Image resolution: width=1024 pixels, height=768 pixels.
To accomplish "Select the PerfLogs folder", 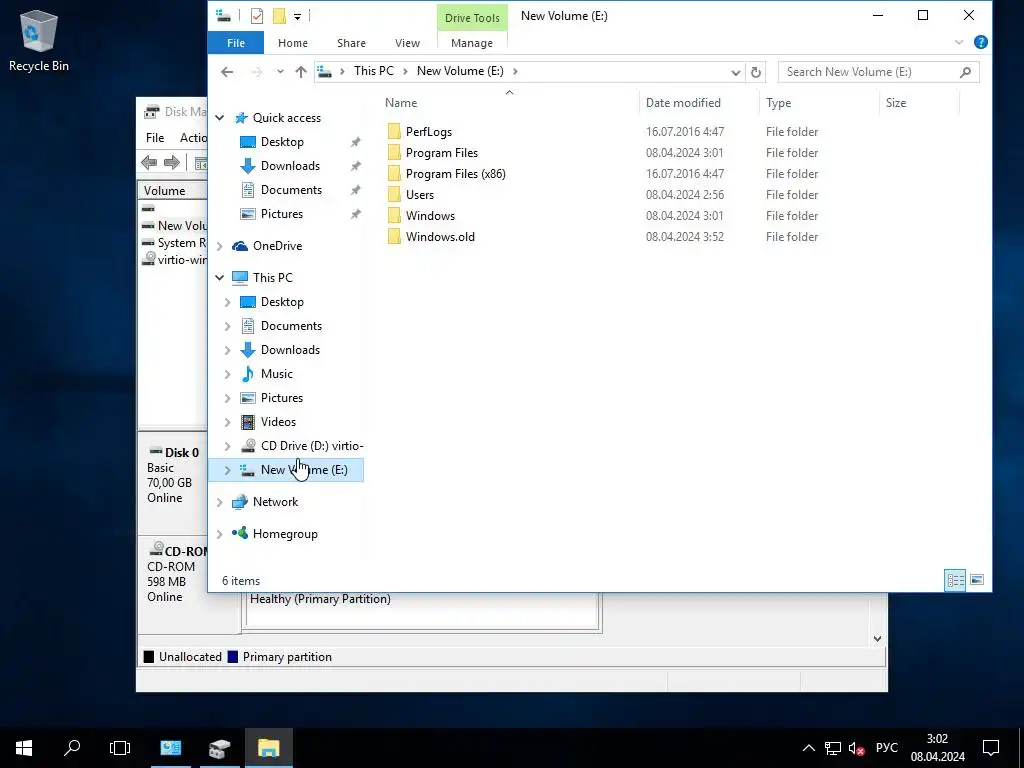I will click(428, 132).
